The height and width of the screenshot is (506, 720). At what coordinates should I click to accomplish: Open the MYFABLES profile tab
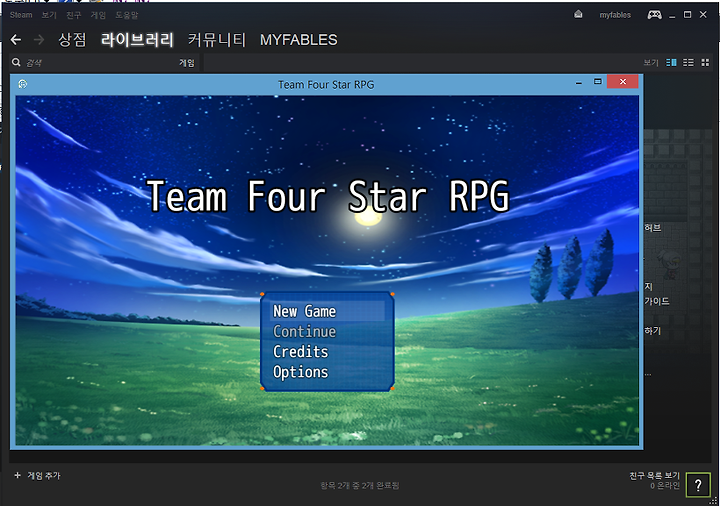point(298,40)
